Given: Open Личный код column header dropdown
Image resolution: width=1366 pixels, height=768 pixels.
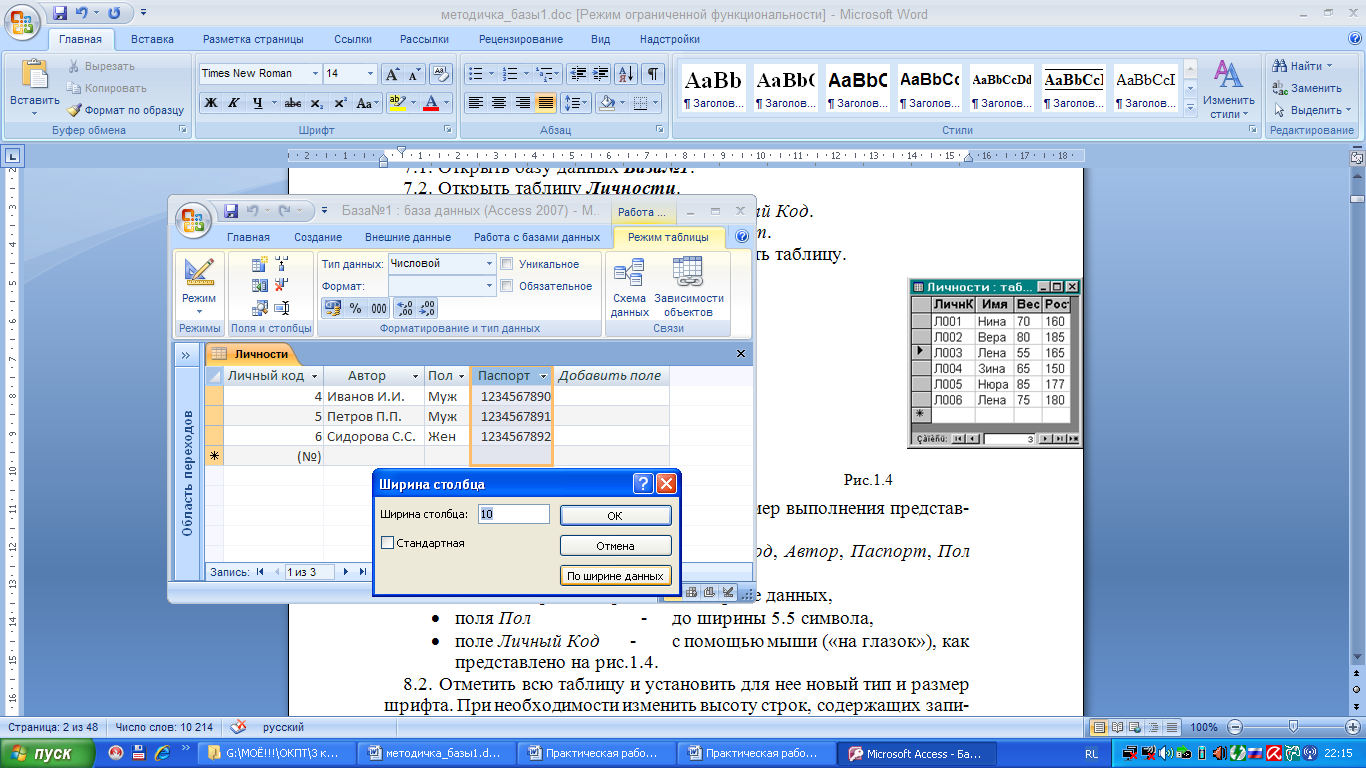Looking at the screenshot, I should (x=314, y=376).
